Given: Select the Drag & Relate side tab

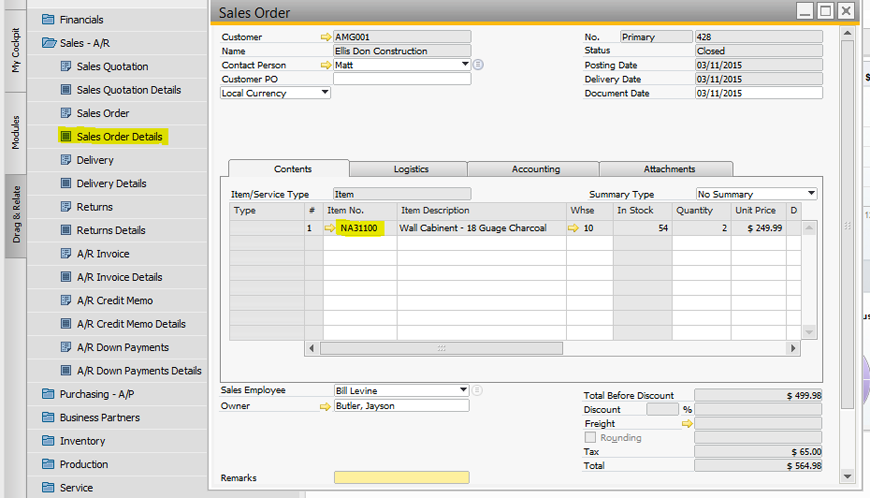Looking at the screenshot, I should click(16, 215).
